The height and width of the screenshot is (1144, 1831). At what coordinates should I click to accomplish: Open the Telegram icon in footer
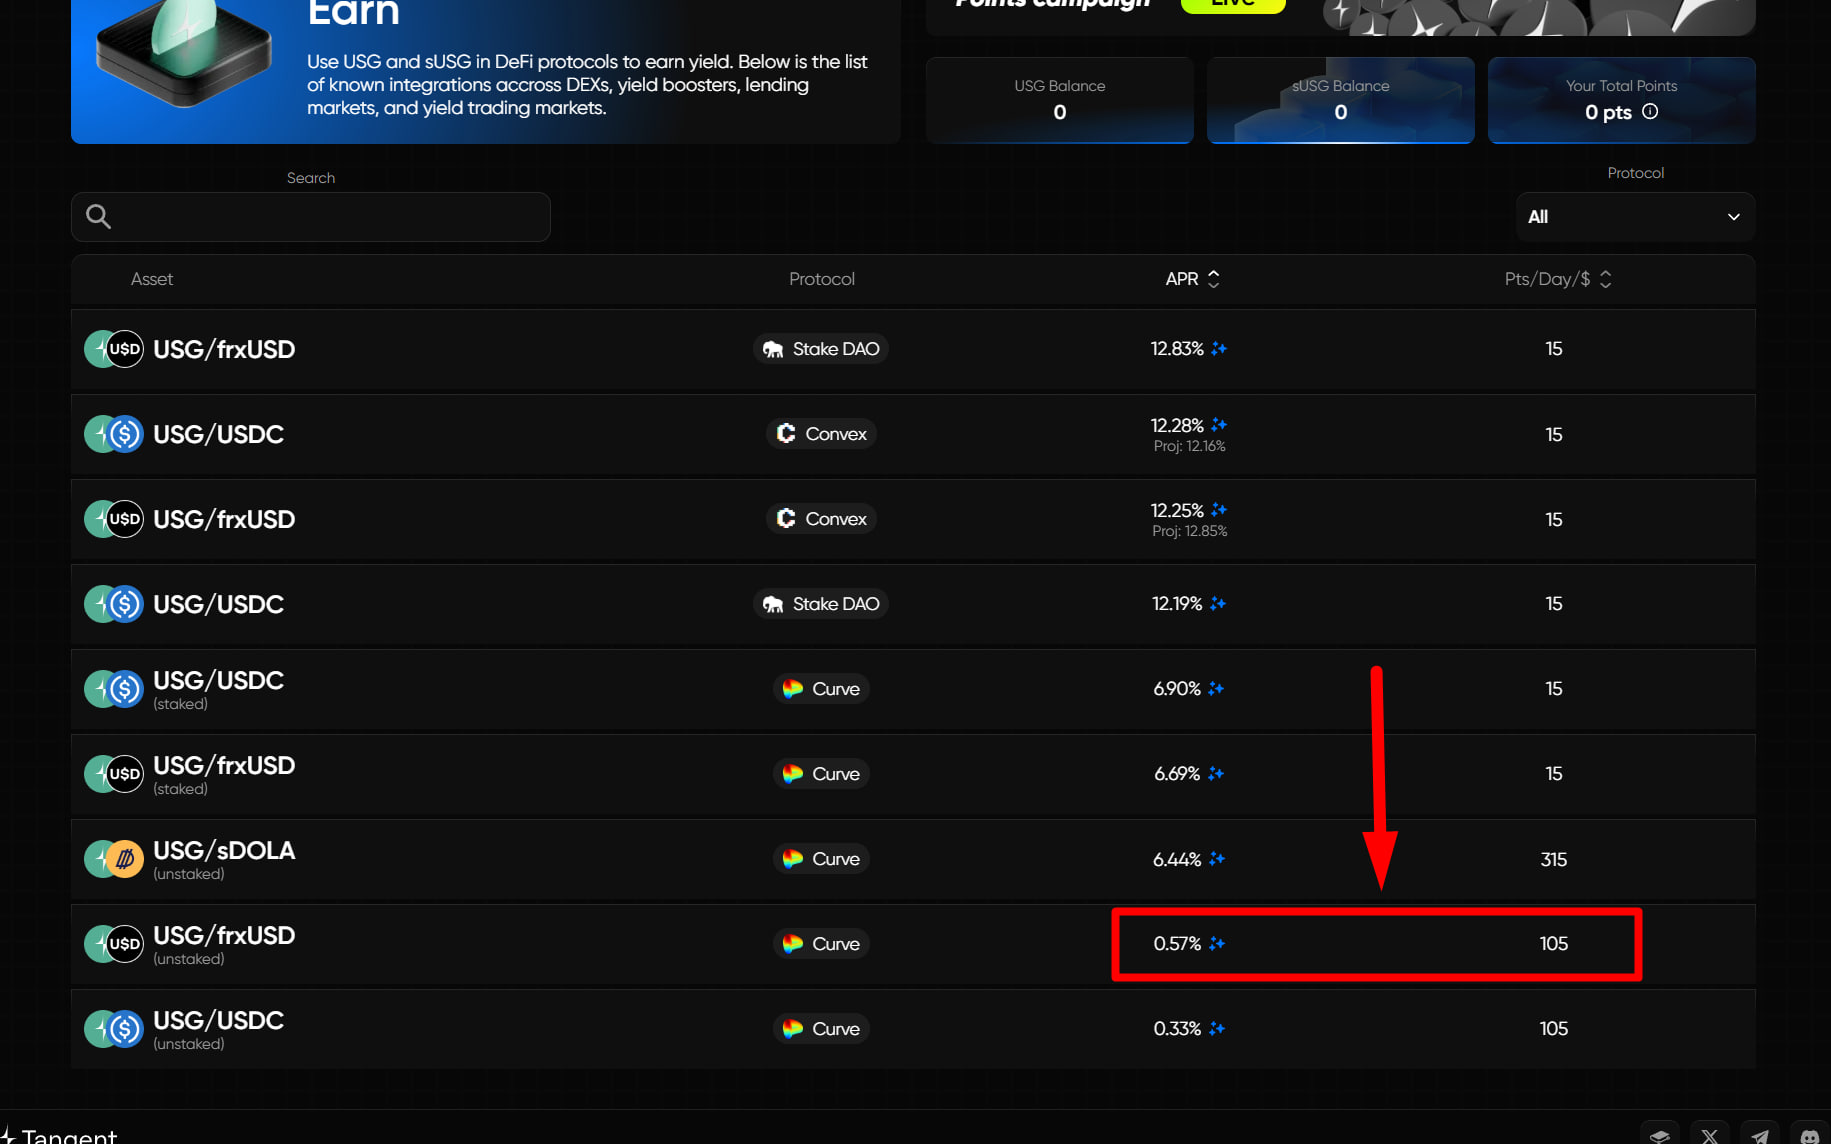pyautogui.click(x=1760, y=1135)
